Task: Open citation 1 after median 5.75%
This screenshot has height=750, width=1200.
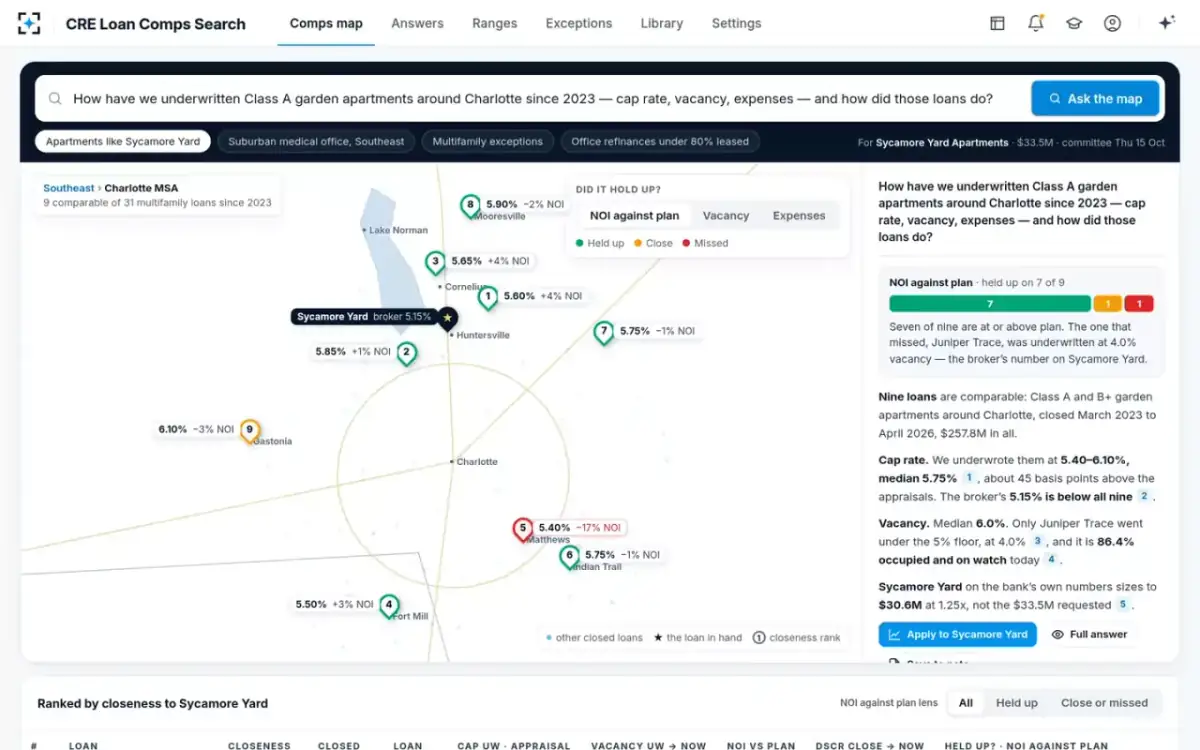Action: point(969,478)
